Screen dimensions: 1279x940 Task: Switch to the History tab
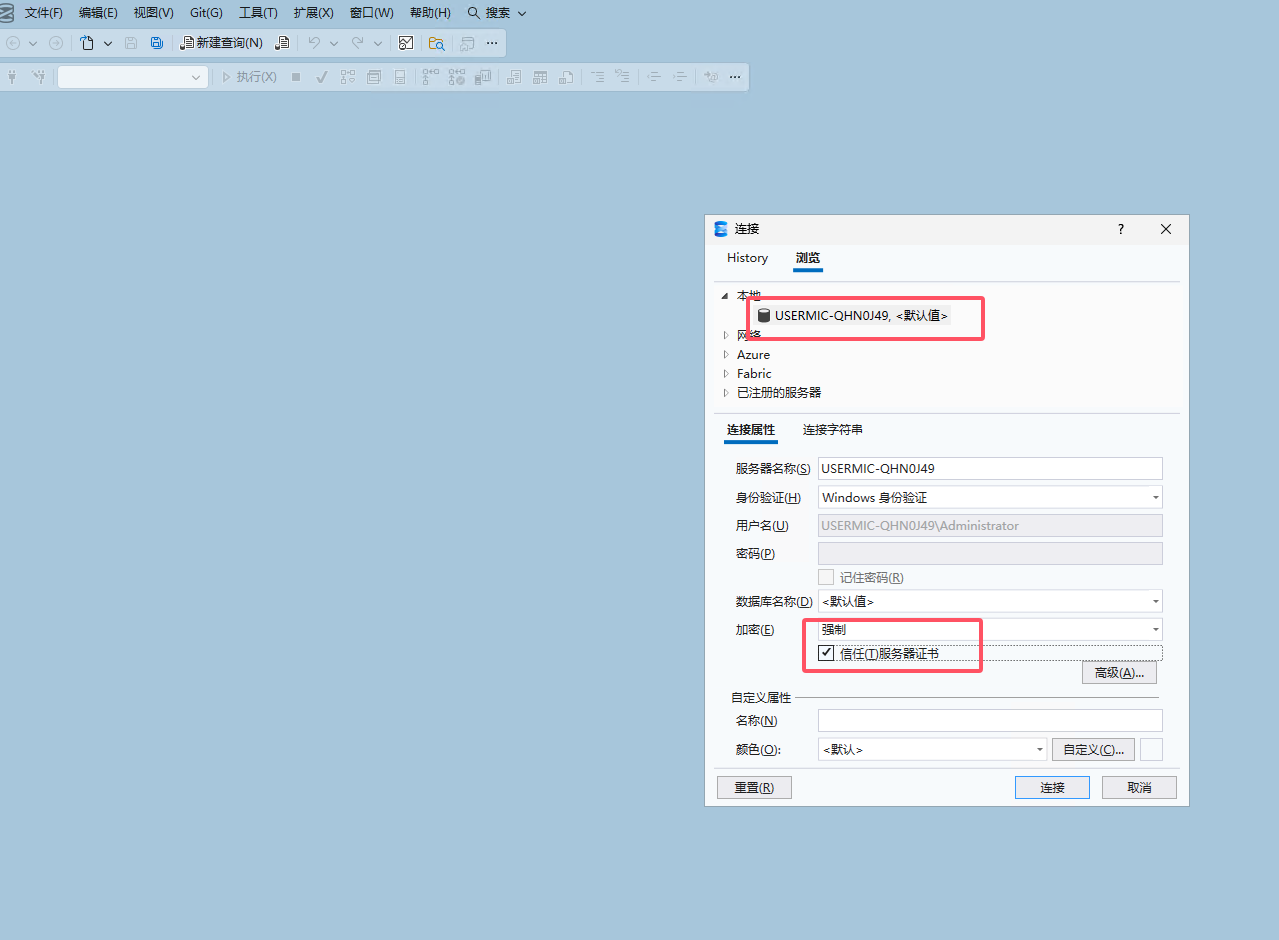(747, 258)
